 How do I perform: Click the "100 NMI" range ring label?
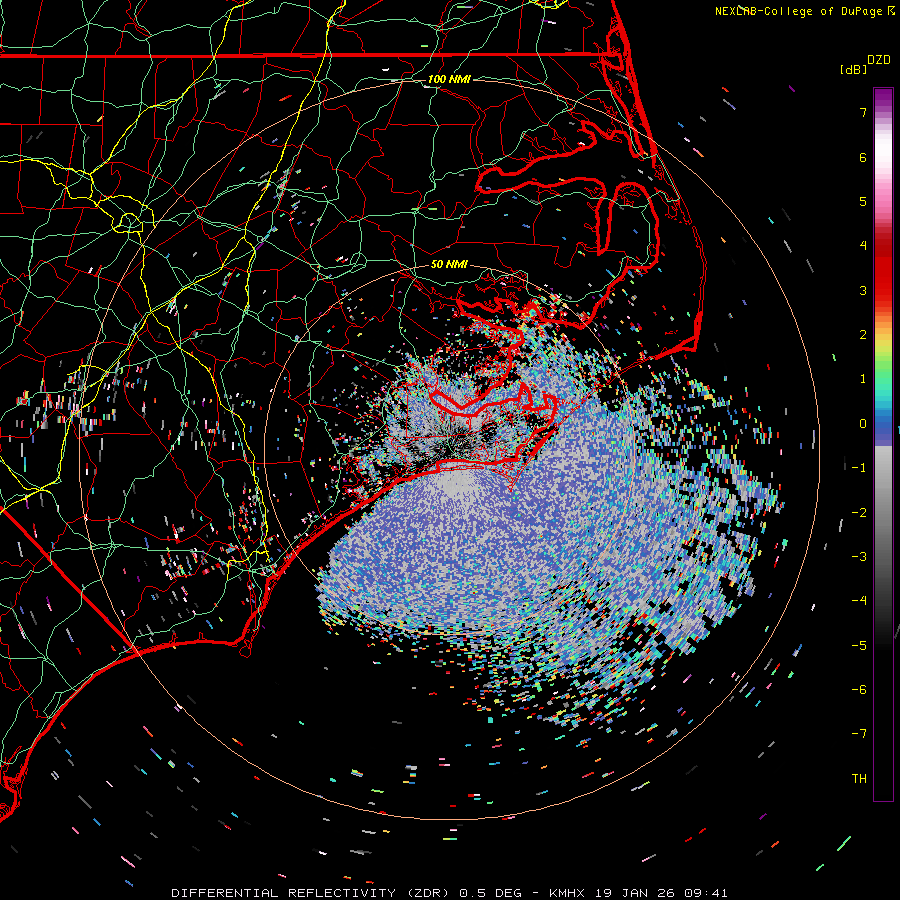(449, 79)
